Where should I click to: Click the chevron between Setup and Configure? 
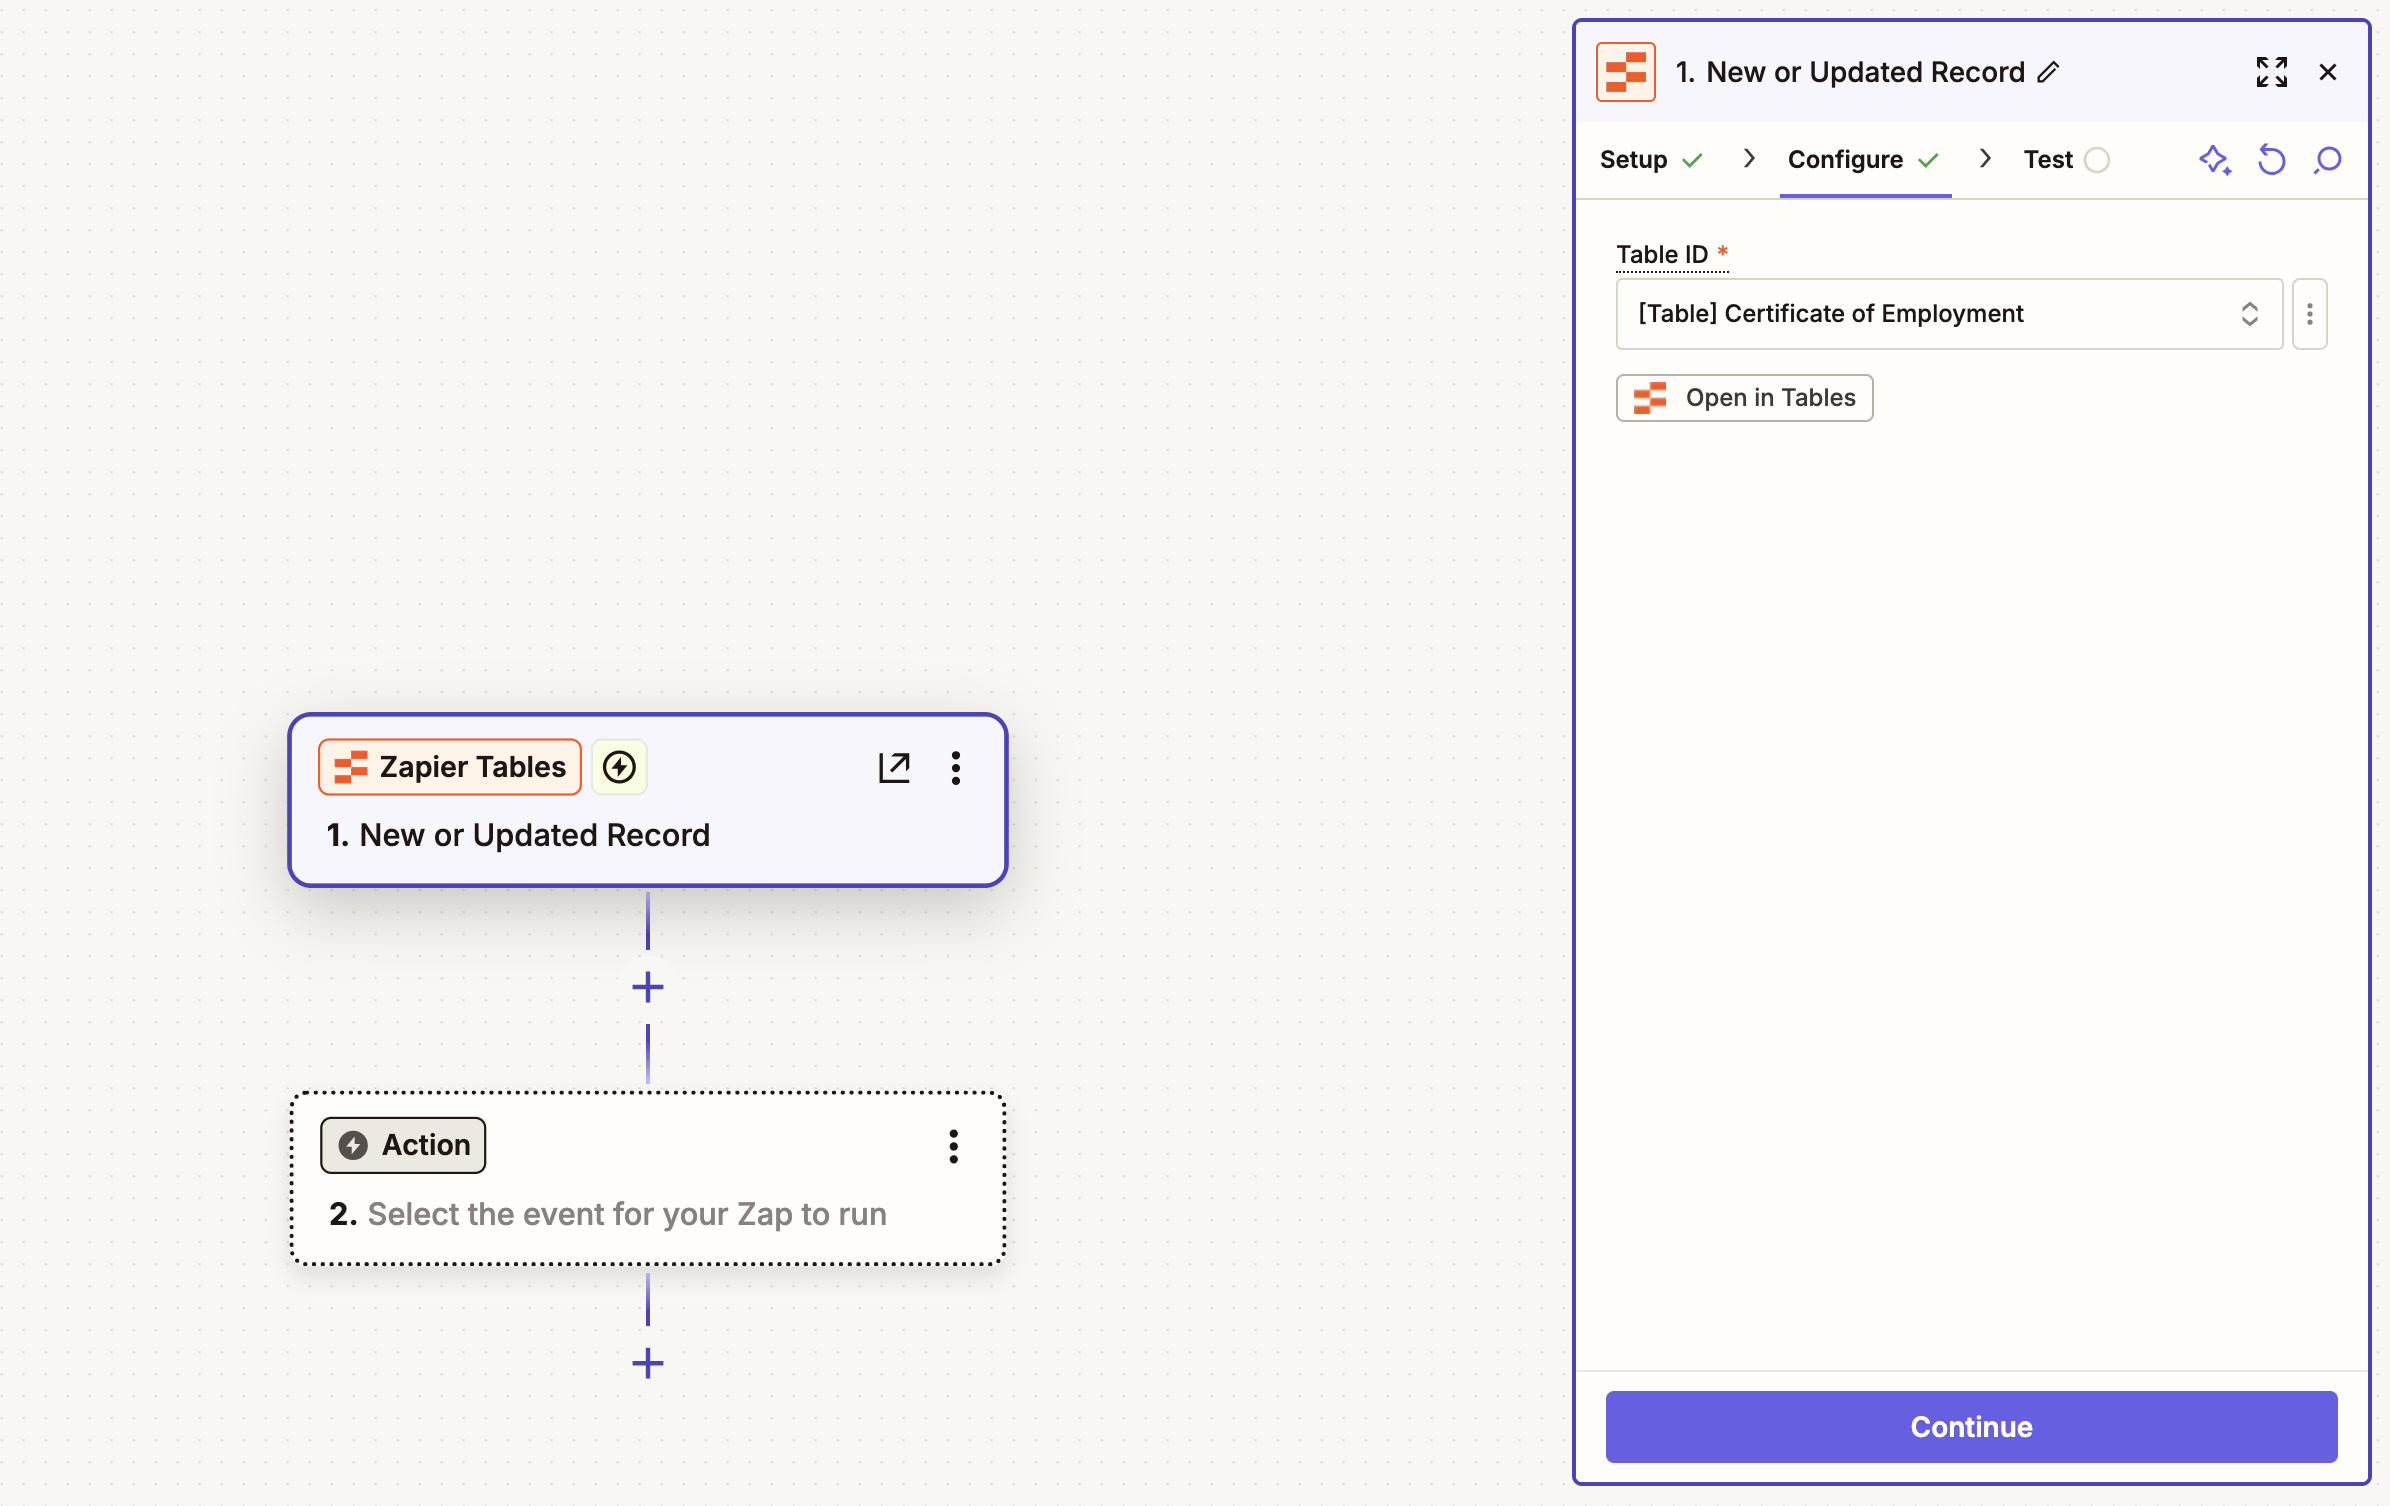point(1749,159)
